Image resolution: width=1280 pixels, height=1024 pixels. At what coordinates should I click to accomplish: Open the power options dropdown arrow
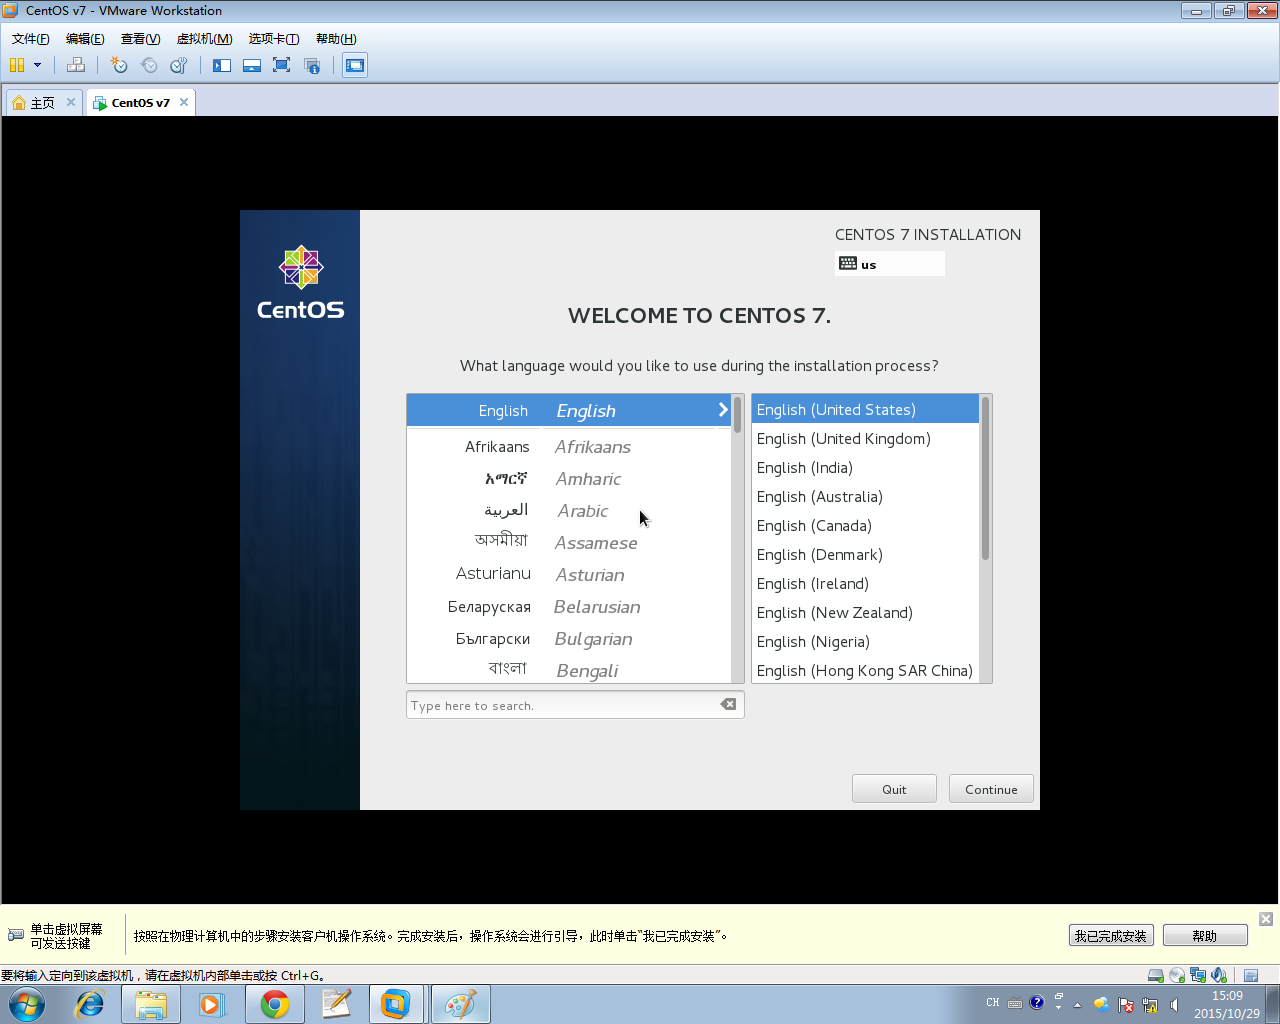[x=38, y=65]
